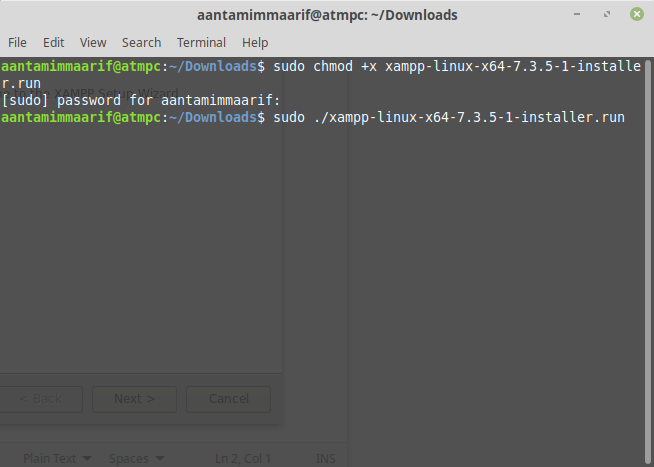
Task: Click the Ln 2, Col 1 status entry
Action: coord(243,458)
